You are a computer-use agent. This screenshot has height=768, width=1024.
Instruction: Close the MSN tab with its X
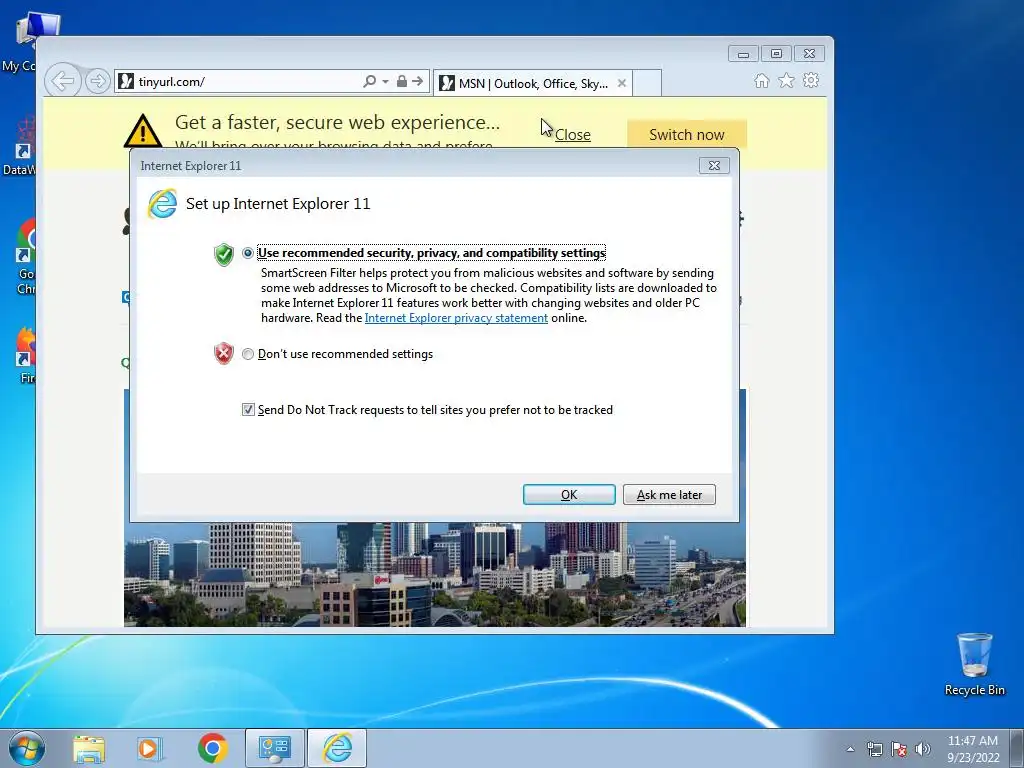[622, 83]
